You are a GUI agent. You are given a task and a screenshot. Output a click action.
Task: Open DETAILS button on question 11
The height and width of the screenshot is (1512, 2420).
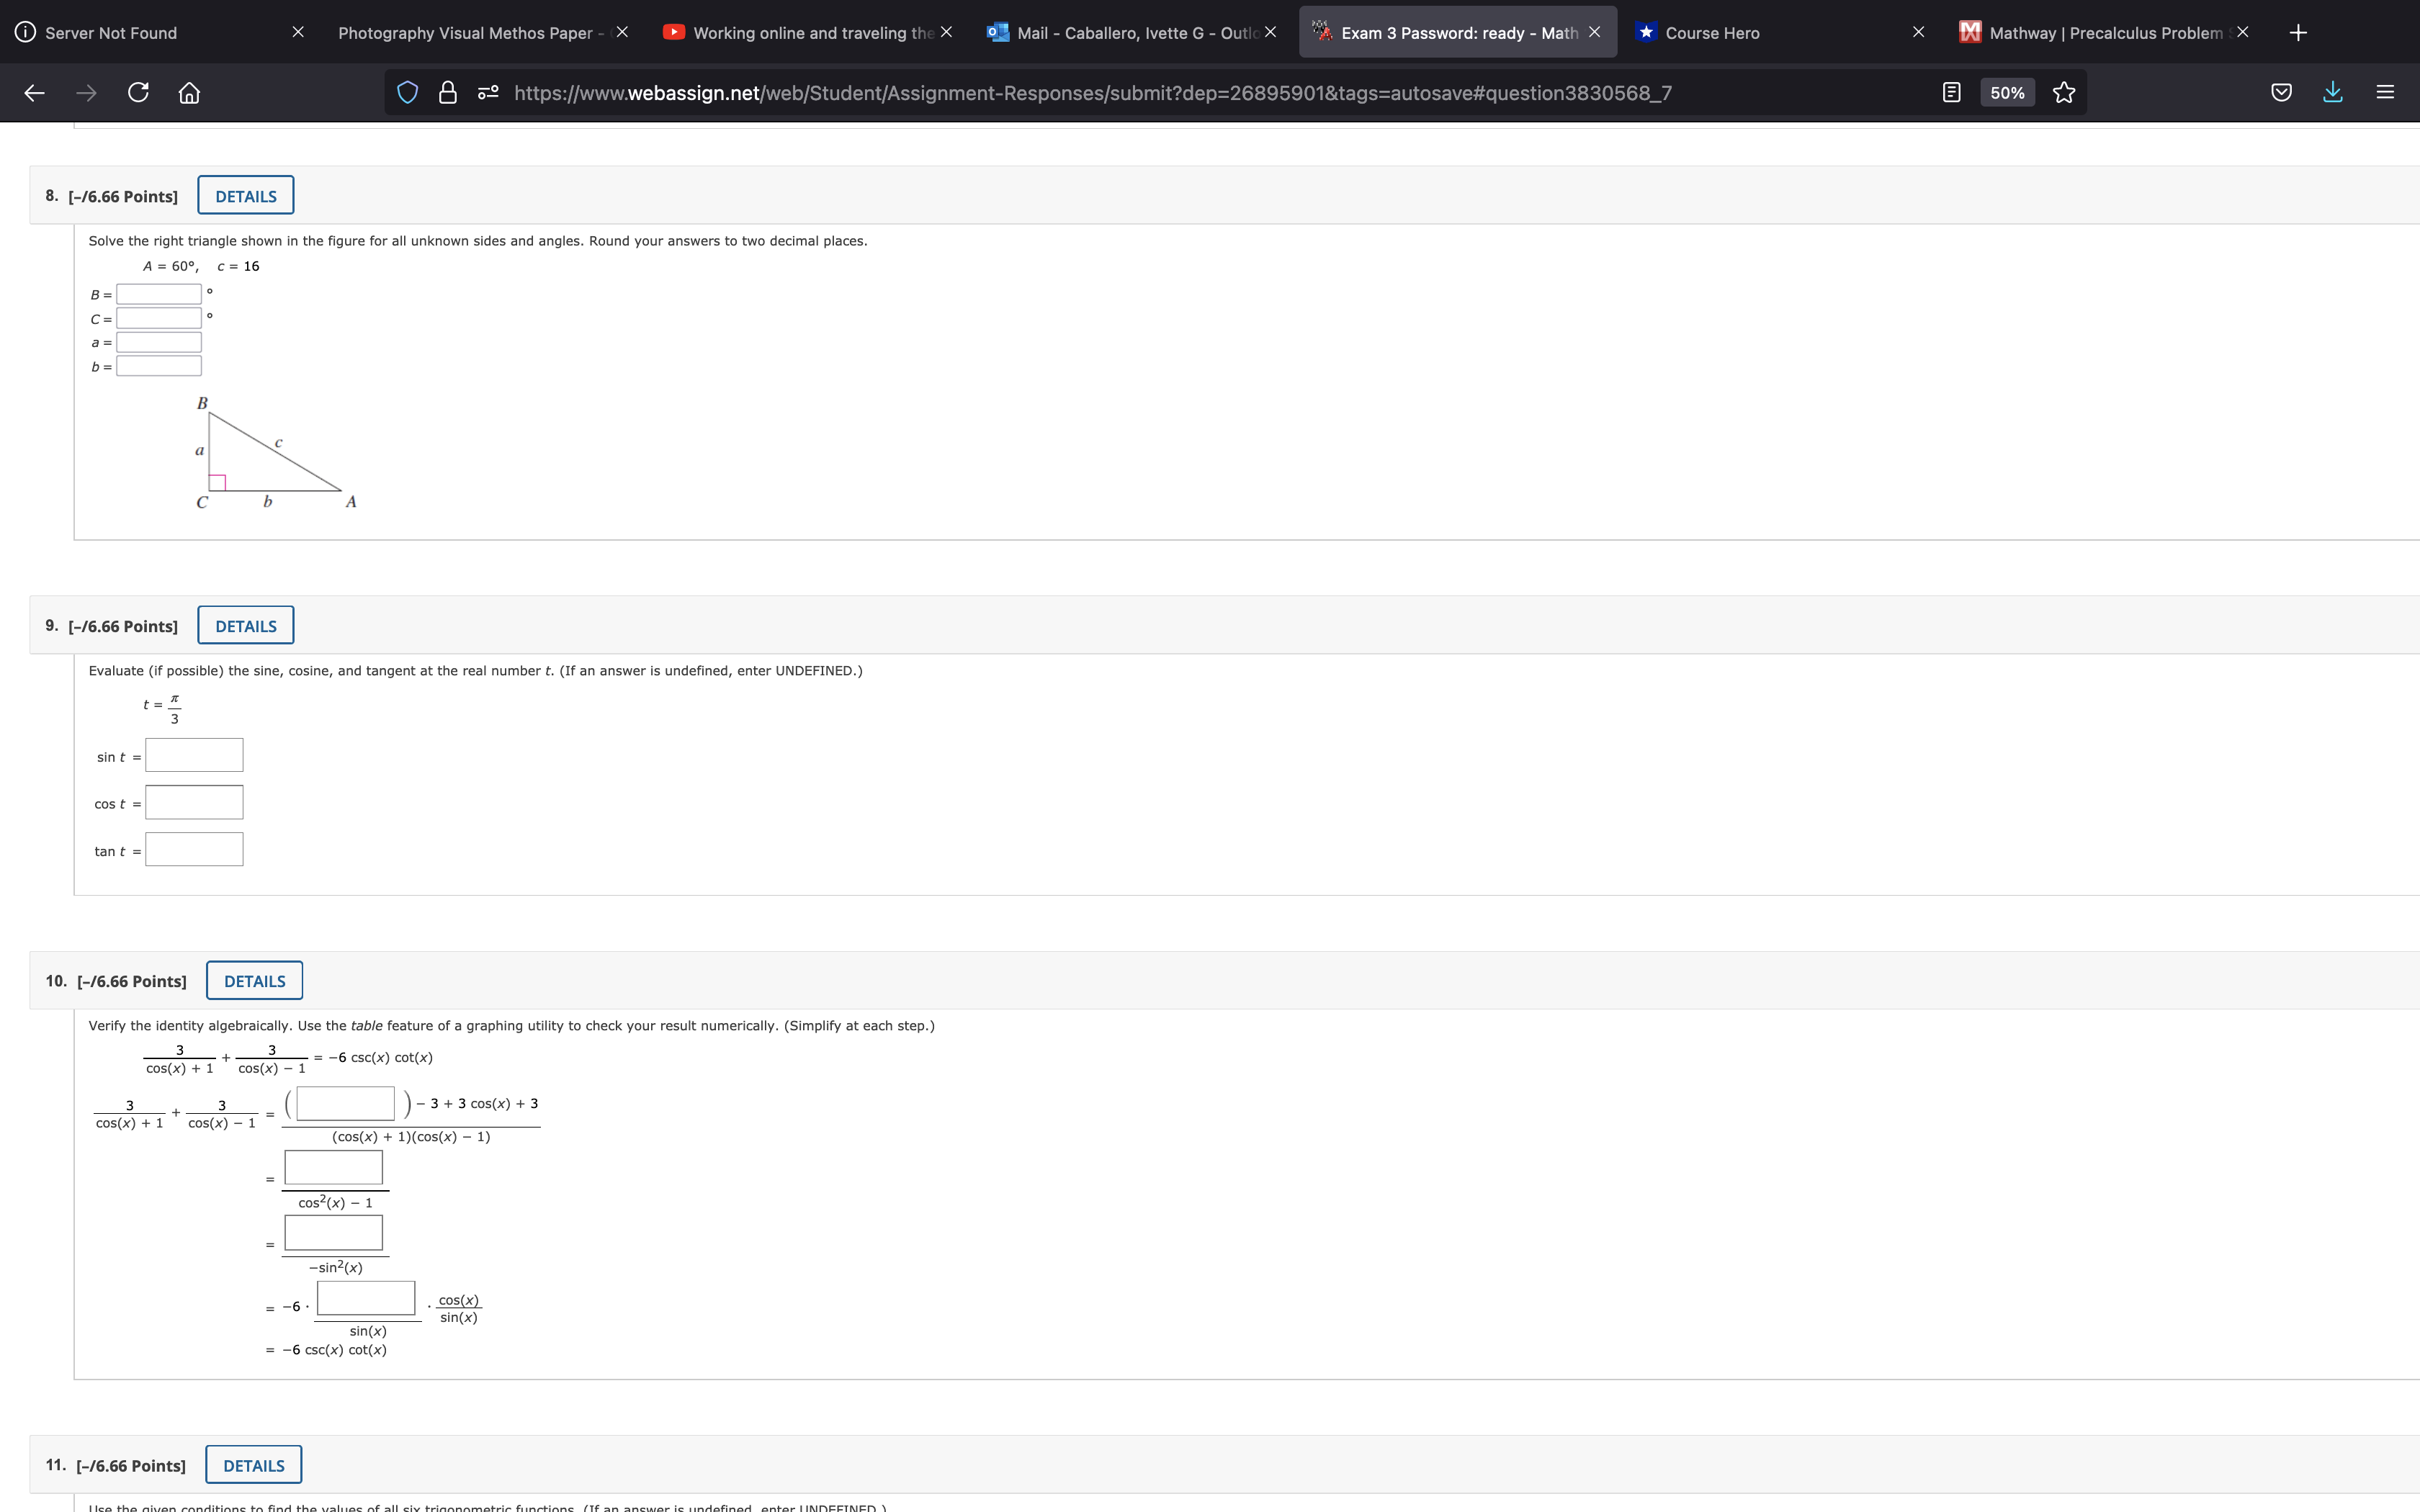253,1465
